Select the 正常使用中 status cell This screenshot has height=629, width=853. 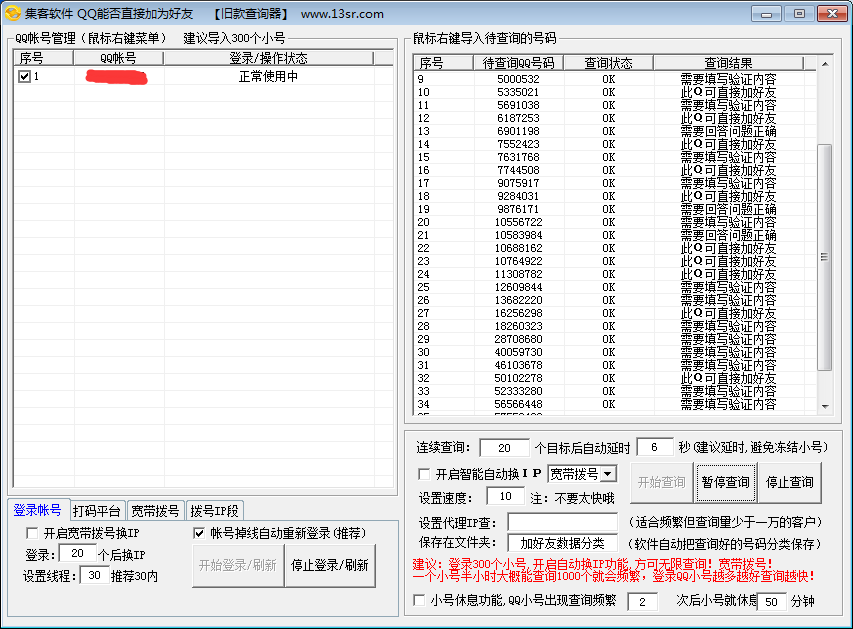tap(269, 76)
